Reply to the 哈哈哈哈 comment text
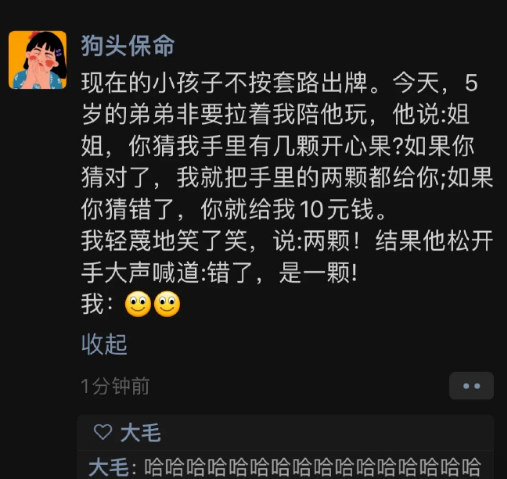Viewport: 507px width, 479px height. (313, 467)
